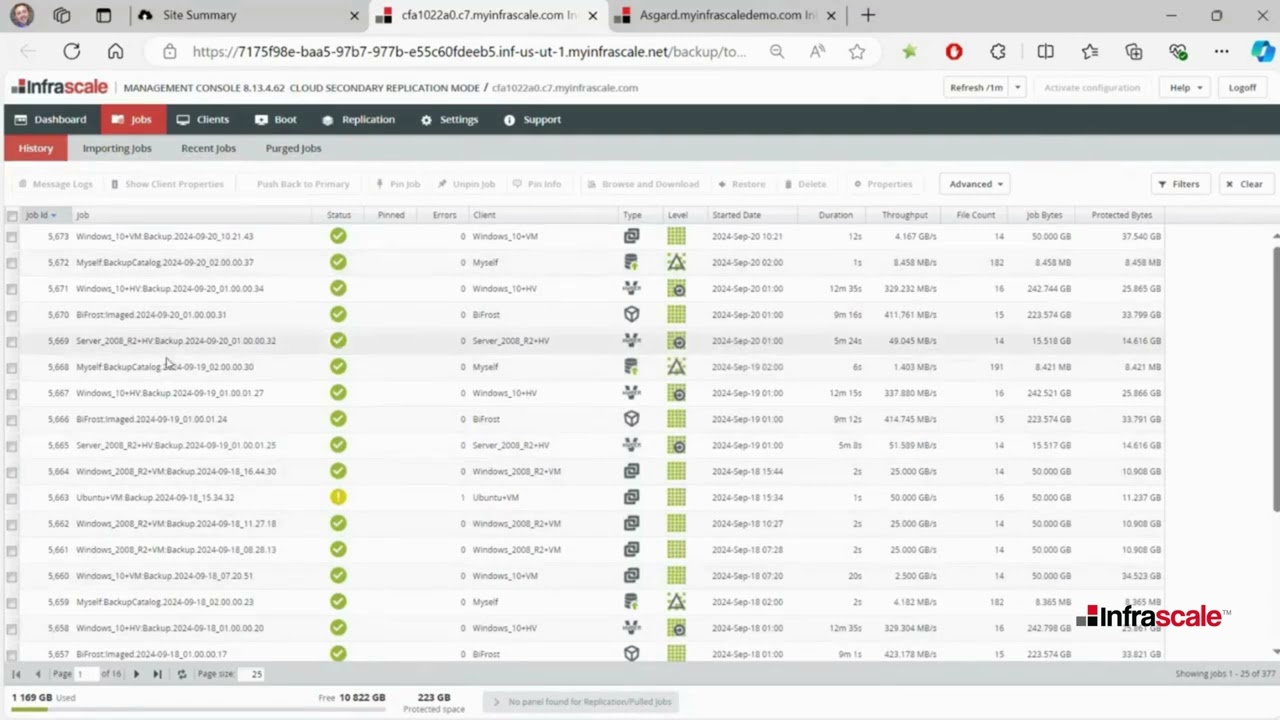Switch to Importing Jobs tab
1280x720 pixels.
117,148
